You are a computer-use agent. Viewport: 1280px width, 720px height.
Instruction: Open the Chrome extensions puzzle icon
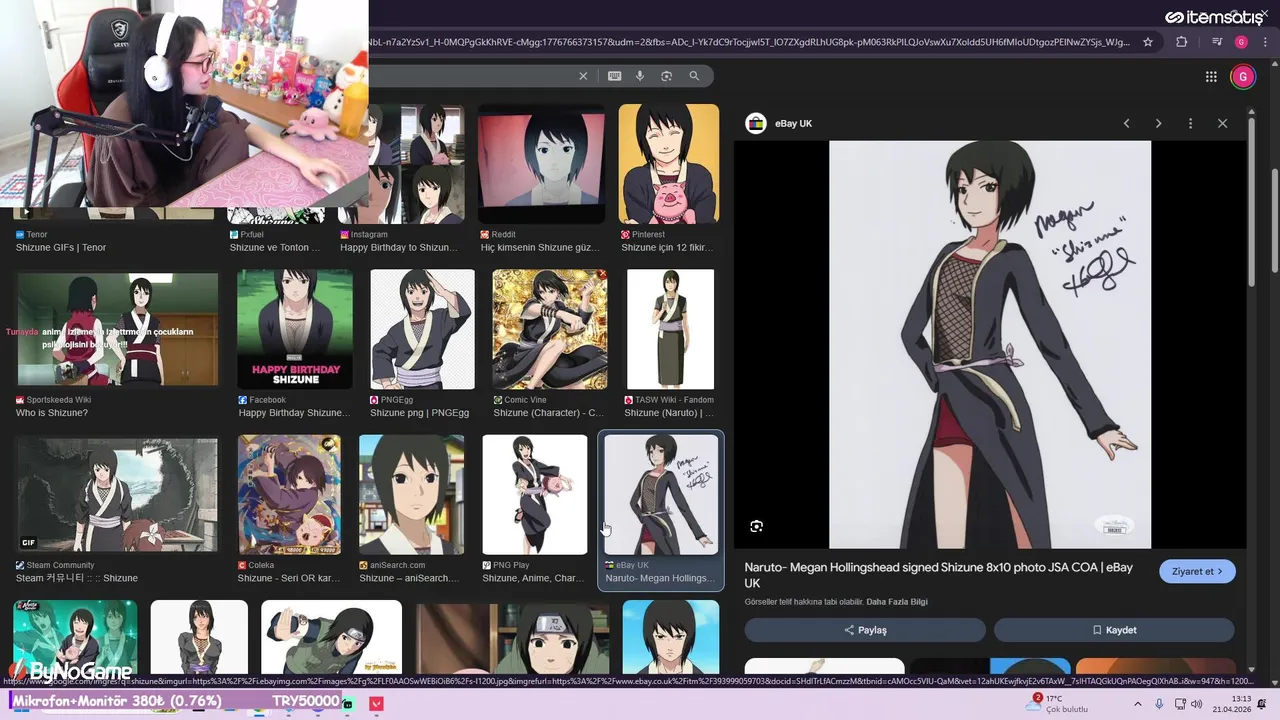pyautogui.click(x=1182, y=42)
